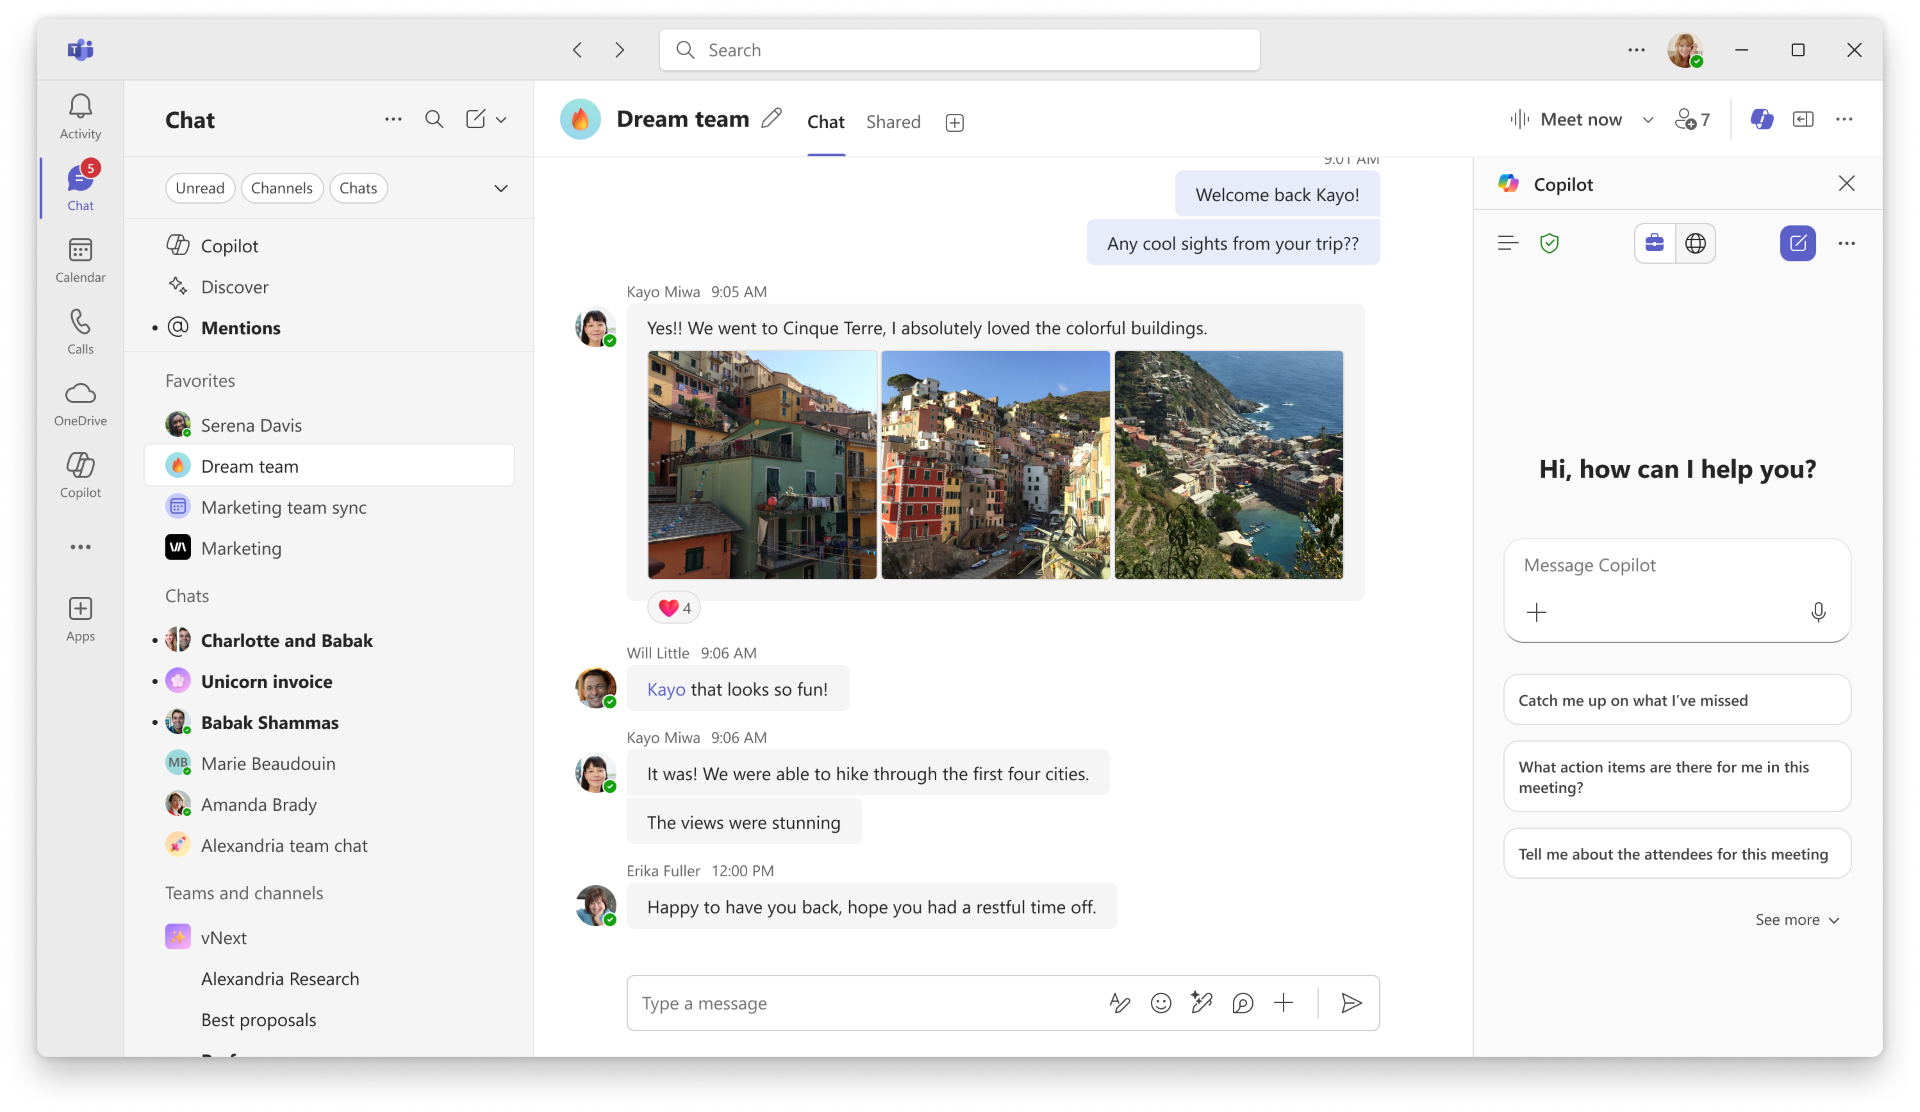Open Calendar from the left rail
Image resolution: width=1920 pixels, height=1112 pixels.
point(80,260)
